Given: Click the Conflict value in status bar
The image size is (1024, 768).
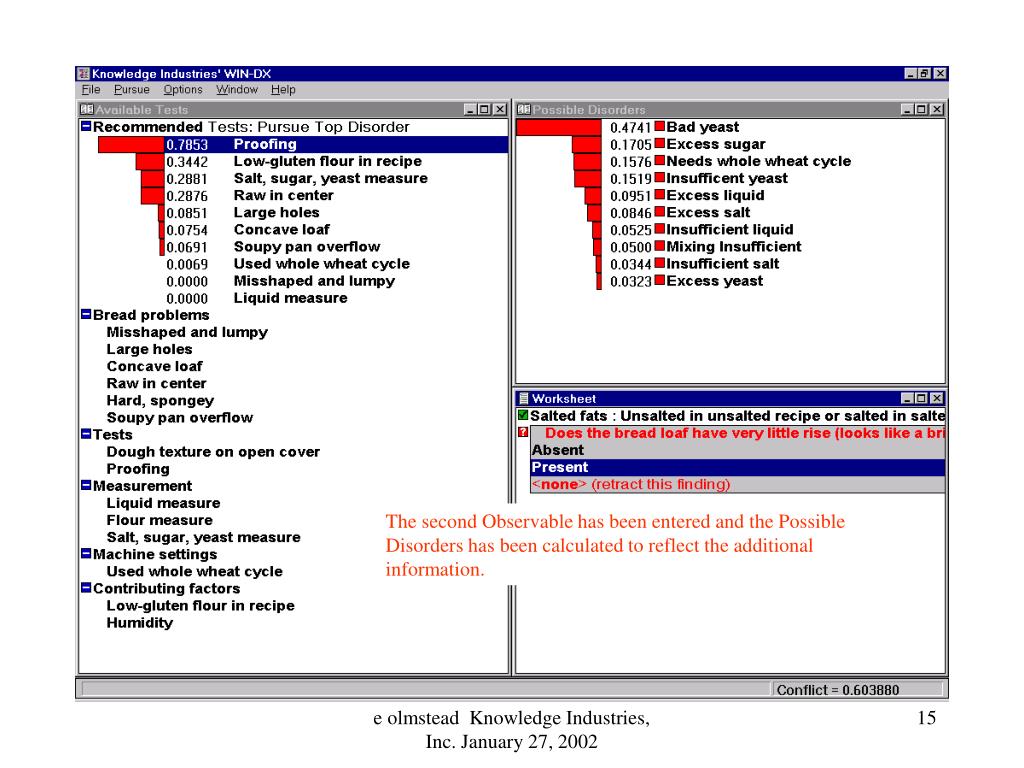Looking at the screenshot, I should (838, 690).
